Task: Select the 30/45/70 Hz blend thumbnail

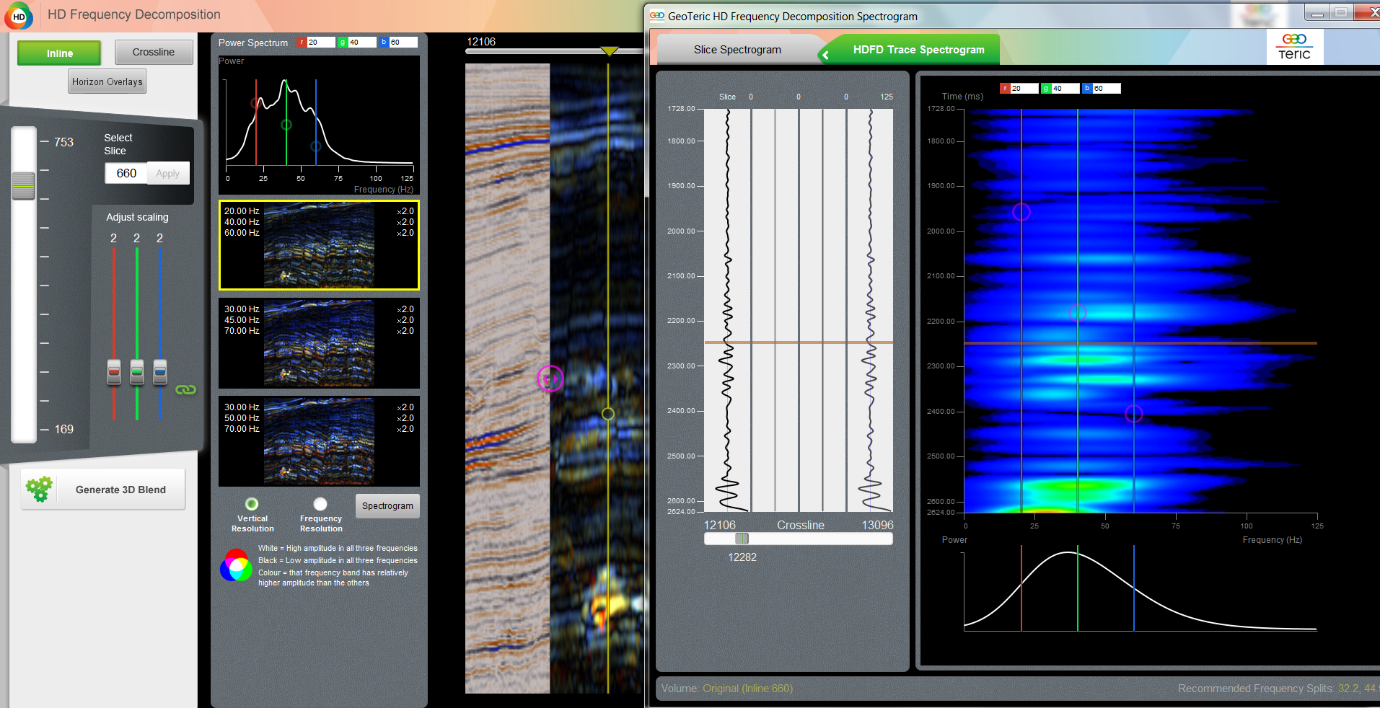Action: tap(319, 343)
